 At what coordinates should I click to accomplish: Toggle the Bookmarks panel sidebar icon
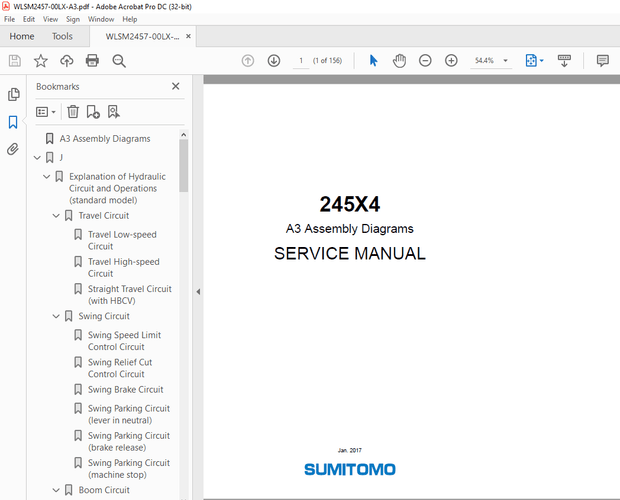(x=13, y=122)
